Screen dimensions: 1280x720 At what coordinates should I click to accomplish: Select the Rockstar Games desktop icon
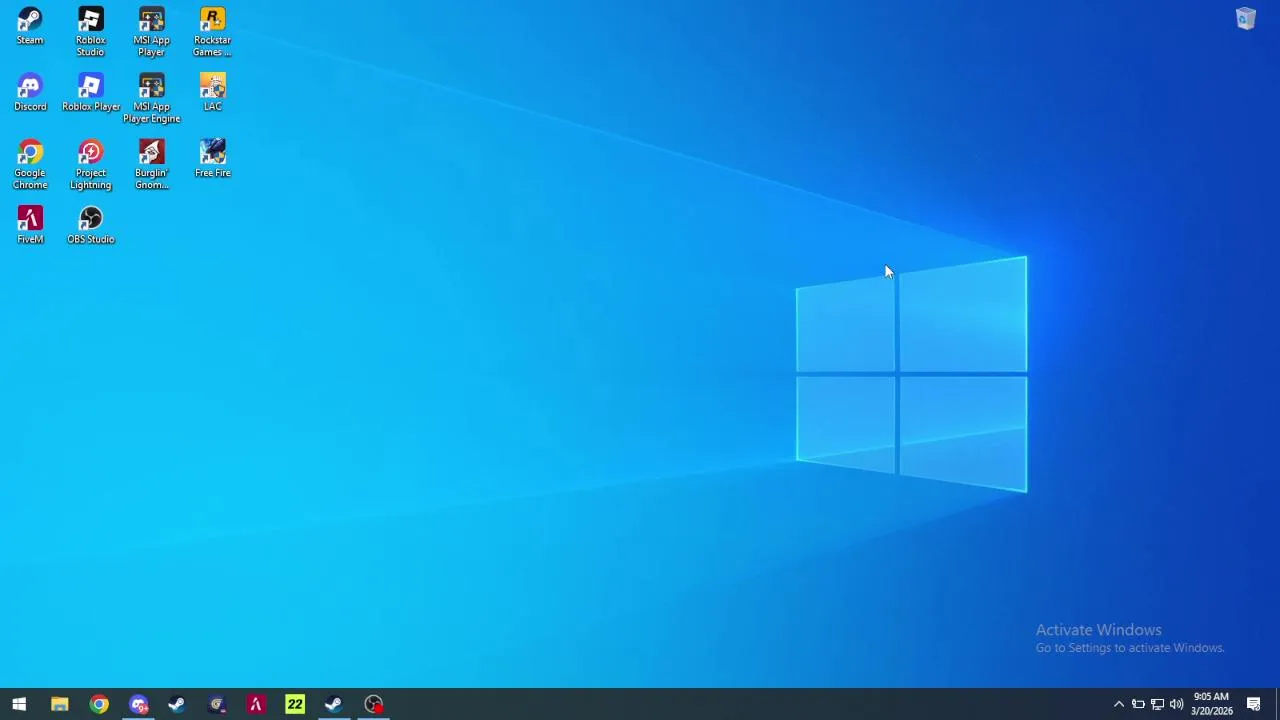212,32
